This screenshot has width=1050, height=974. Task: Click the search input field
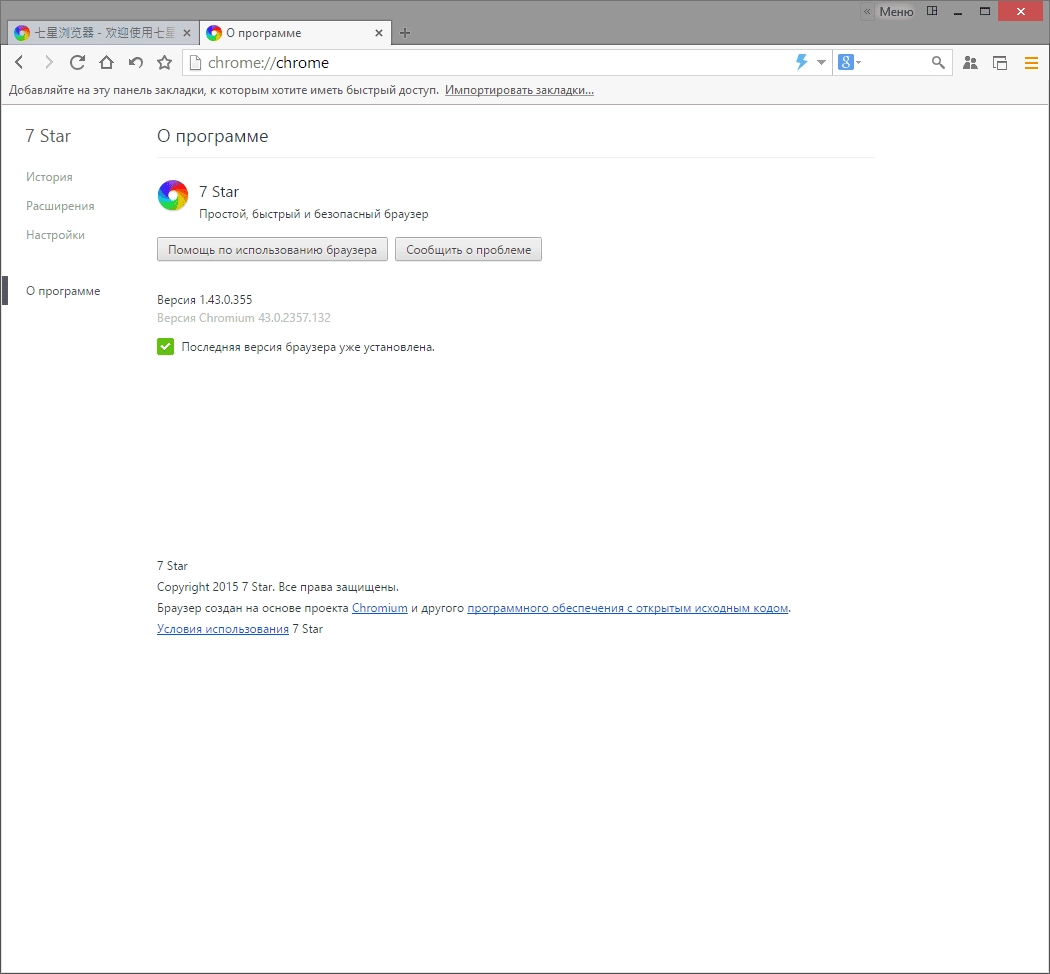pyautogui.click(x=895, y=63)
